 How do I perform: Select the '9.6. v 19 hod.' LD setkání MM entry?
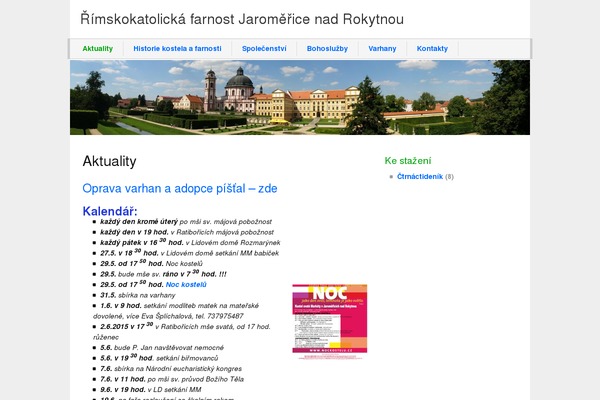[150, 390]
